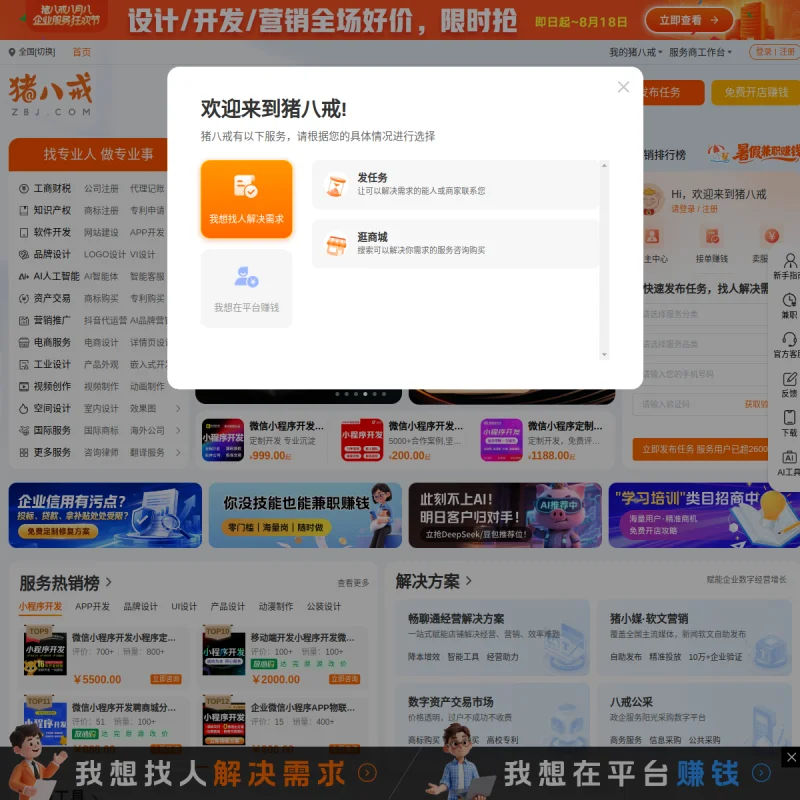Click the 登录 | 注册 button

[774, 52]
